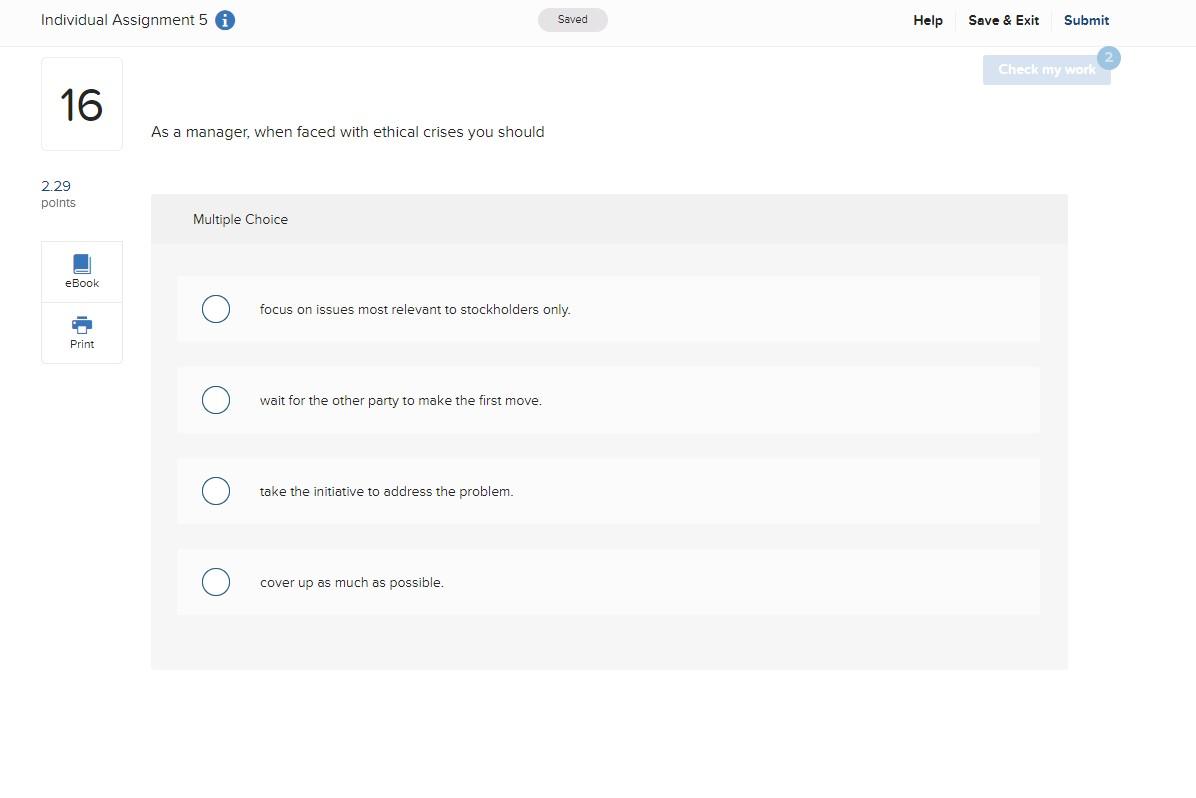Screen dimensions: 1196x798
Task: Click the 'Multiple Choice' header label
Action: coord(240,220)
